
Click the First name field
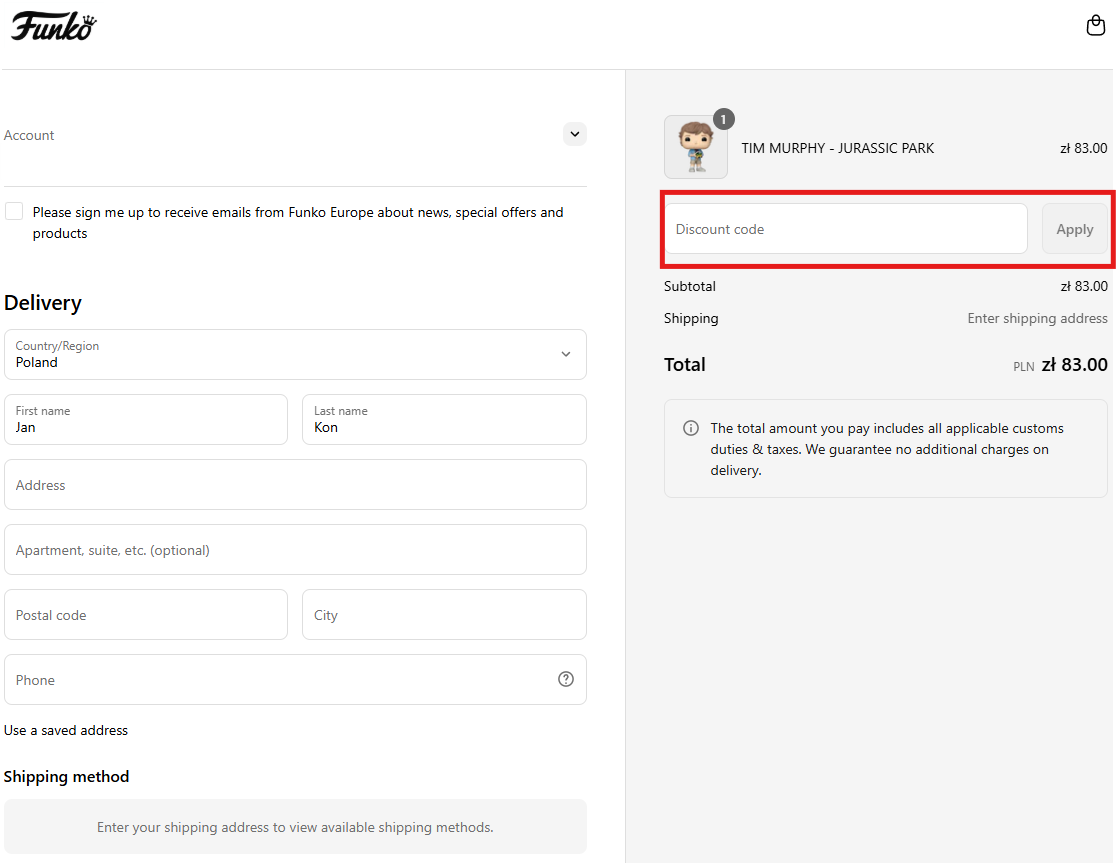point(146,420)
